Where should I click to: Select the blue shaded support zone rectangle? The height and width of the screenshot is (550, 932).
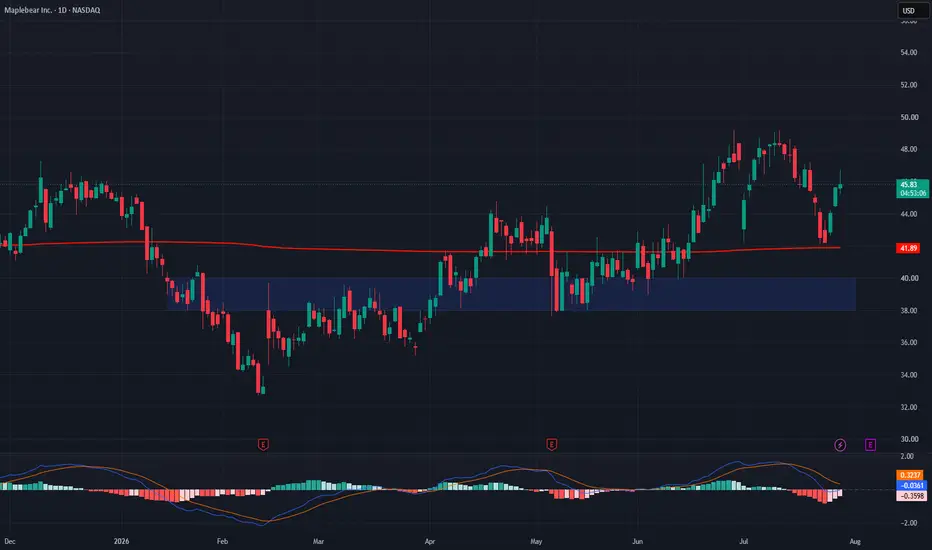point(511,294)
